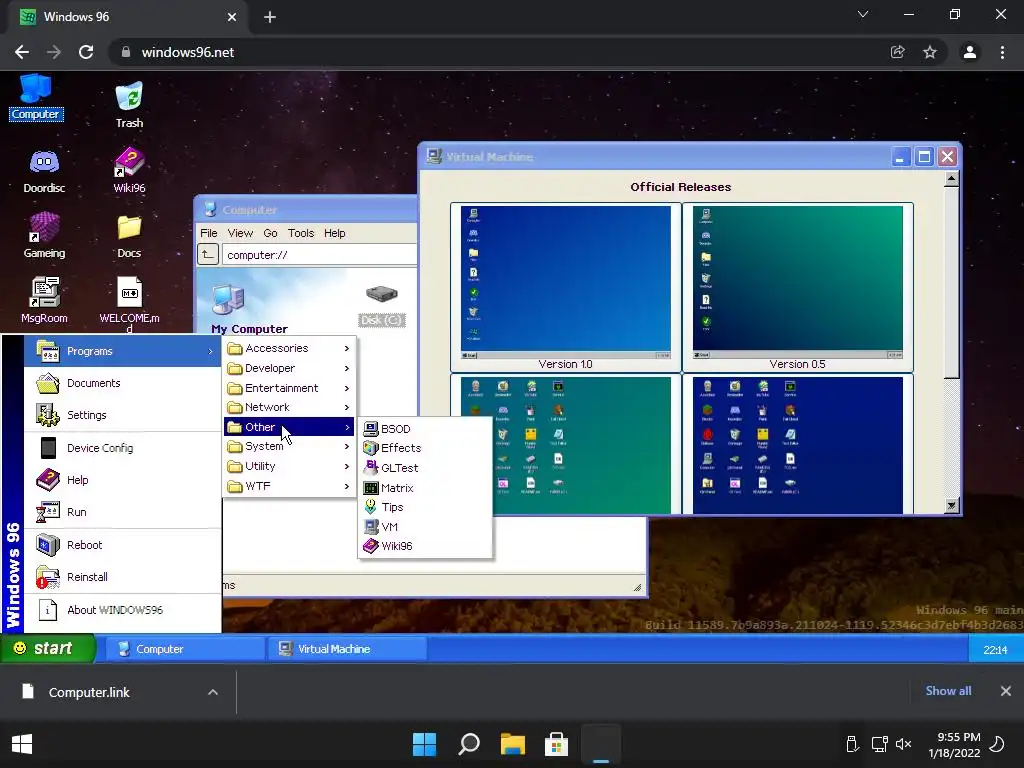The image size is (1024, 768).
Task: Expand the Accessories program folder
Action: (x=289, y=348)
